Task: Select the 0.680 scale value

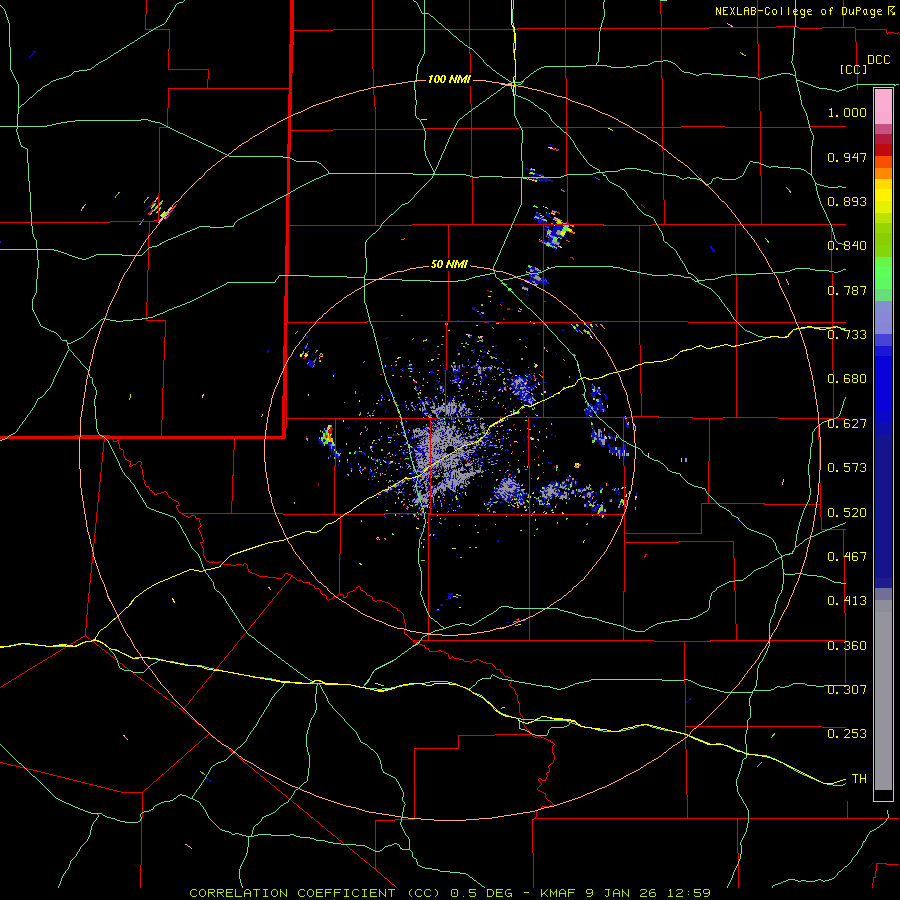Action: pos(847,379)
